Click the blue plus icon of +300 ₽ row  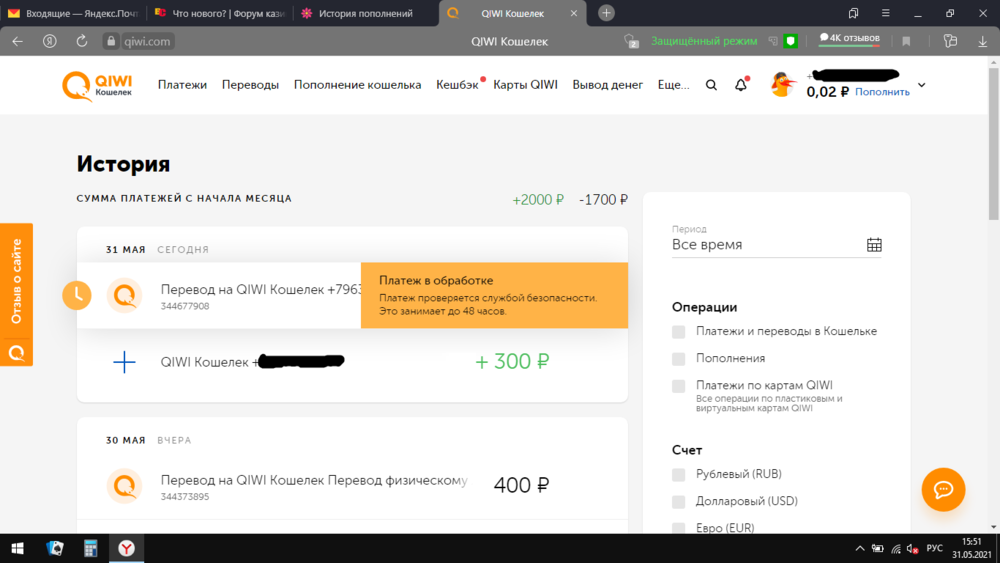tap(124, 362)
